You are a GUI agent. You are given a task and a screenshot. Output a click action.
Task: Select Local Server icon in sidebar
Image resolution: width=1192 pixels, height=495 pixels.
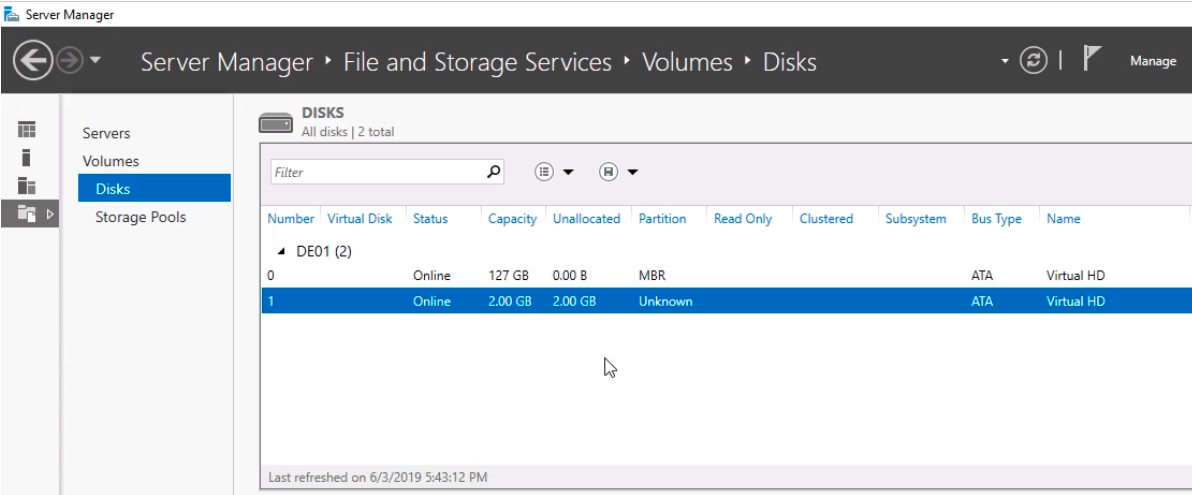(27, 157)
